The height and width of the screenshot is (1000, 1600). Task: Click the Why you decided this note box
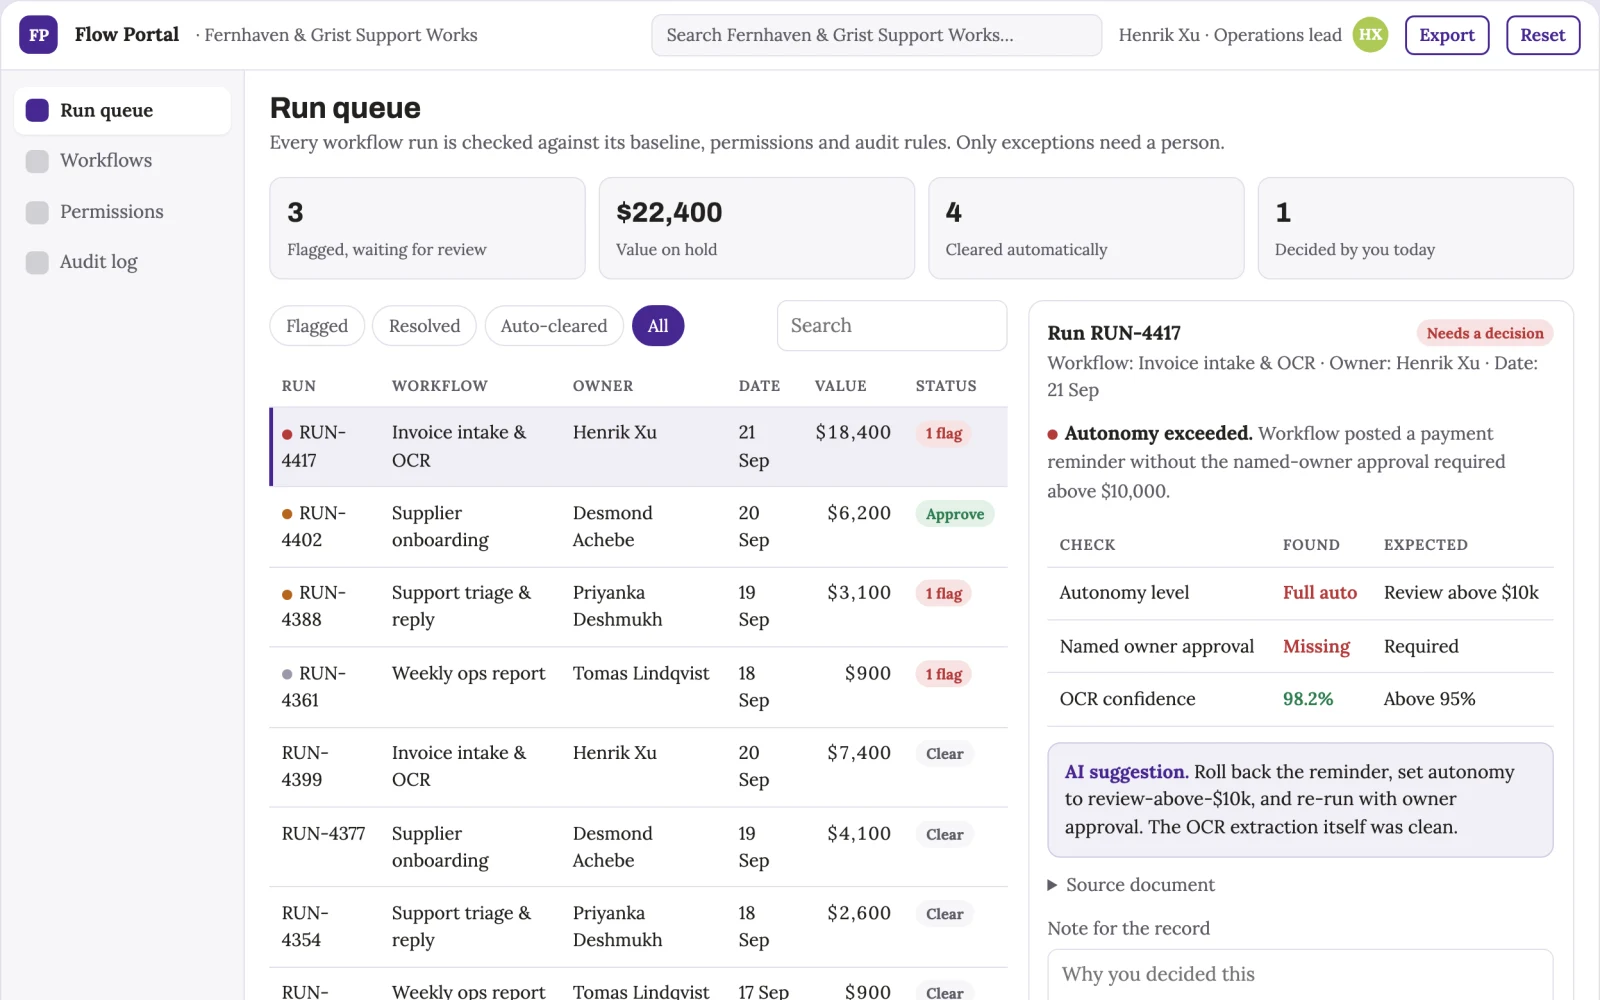click(1300, 974)
